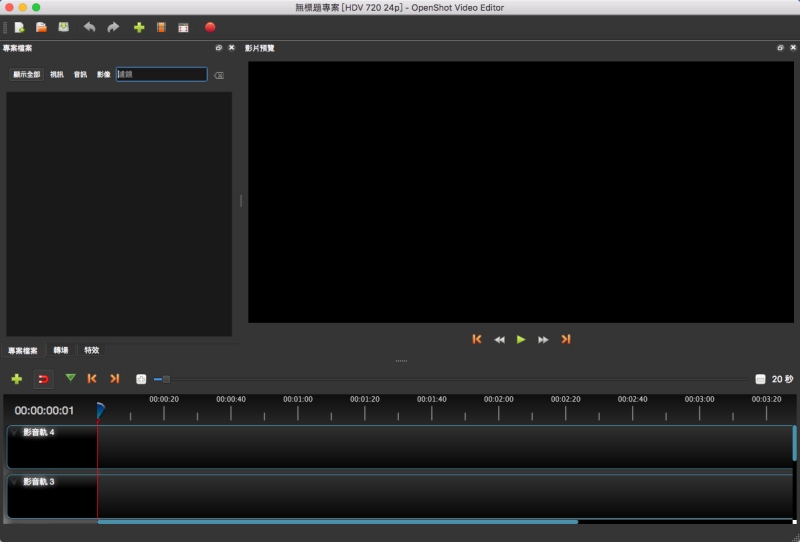Screen dimensions: 800x542
Task: Switch to the 特效 tab
Action: click(91, 351)
